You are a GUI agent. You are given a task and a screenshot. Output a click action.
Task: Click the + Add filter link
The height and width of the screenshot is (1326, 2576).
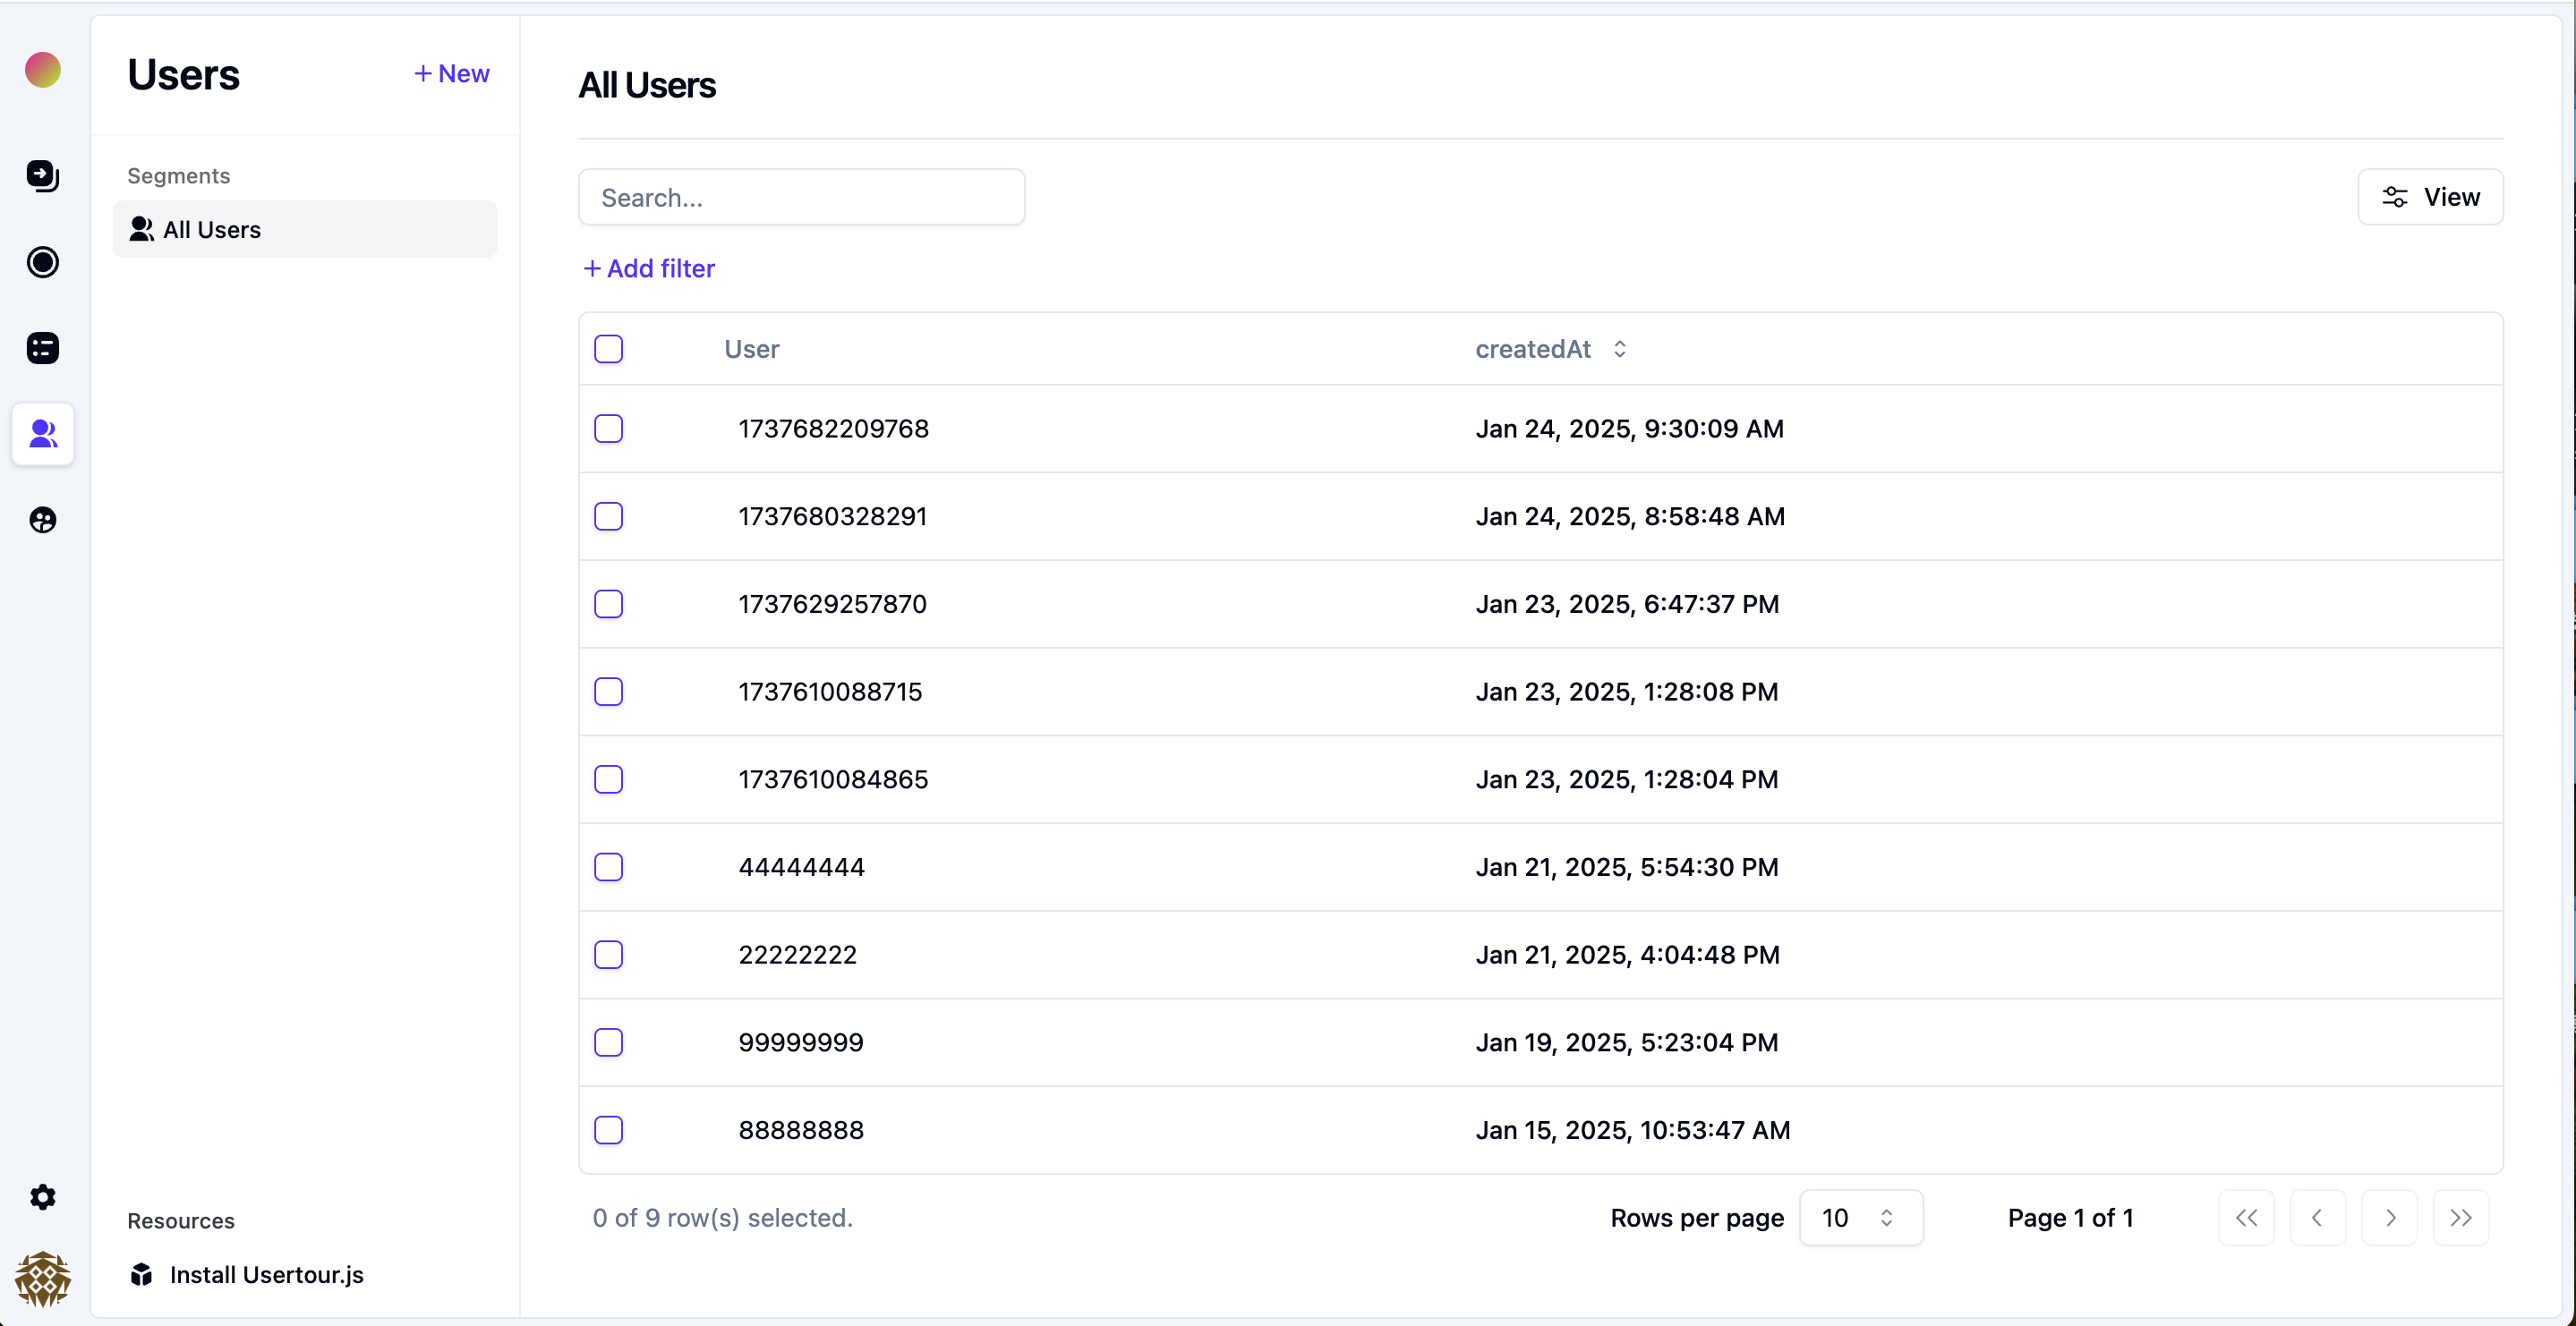click(649, 269)
